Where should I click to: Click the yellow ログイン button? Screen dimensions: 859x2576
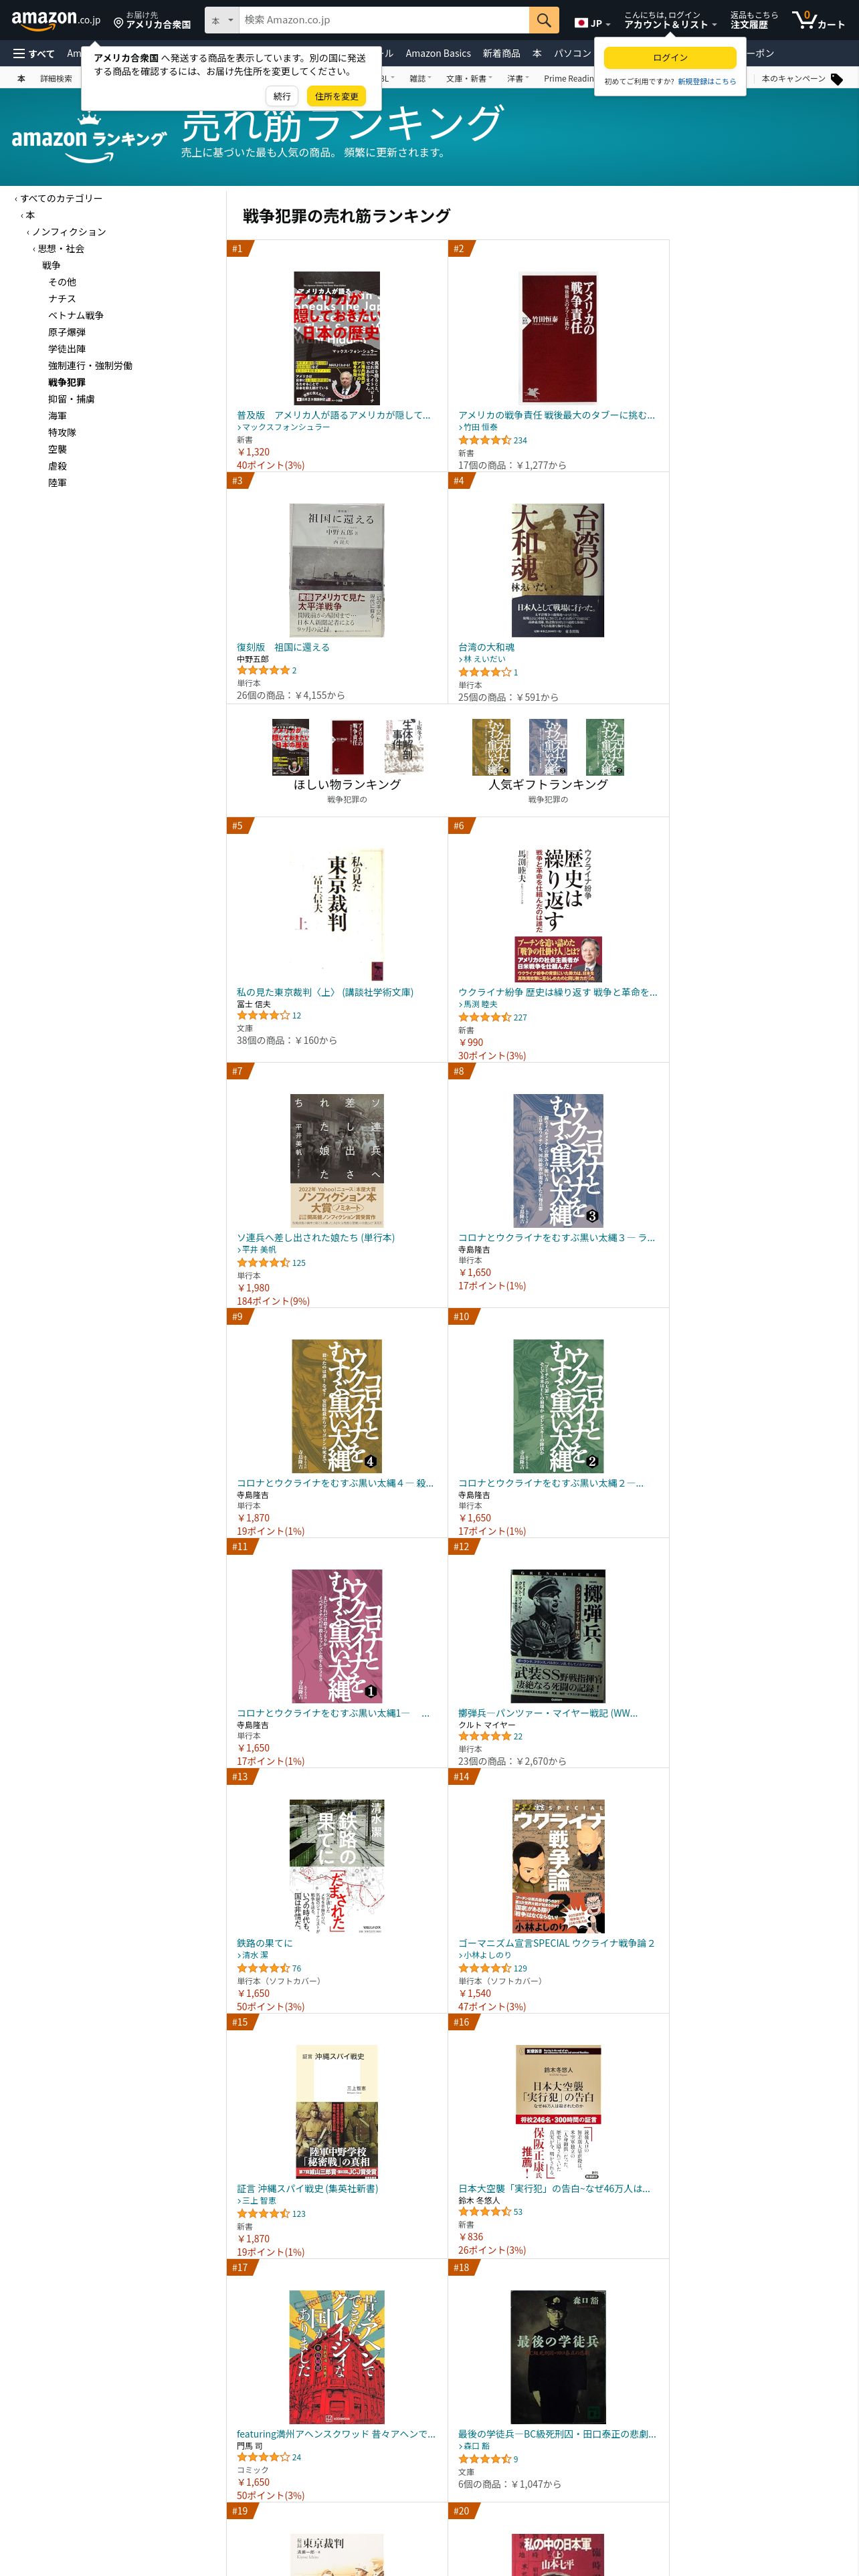[670, 58]
